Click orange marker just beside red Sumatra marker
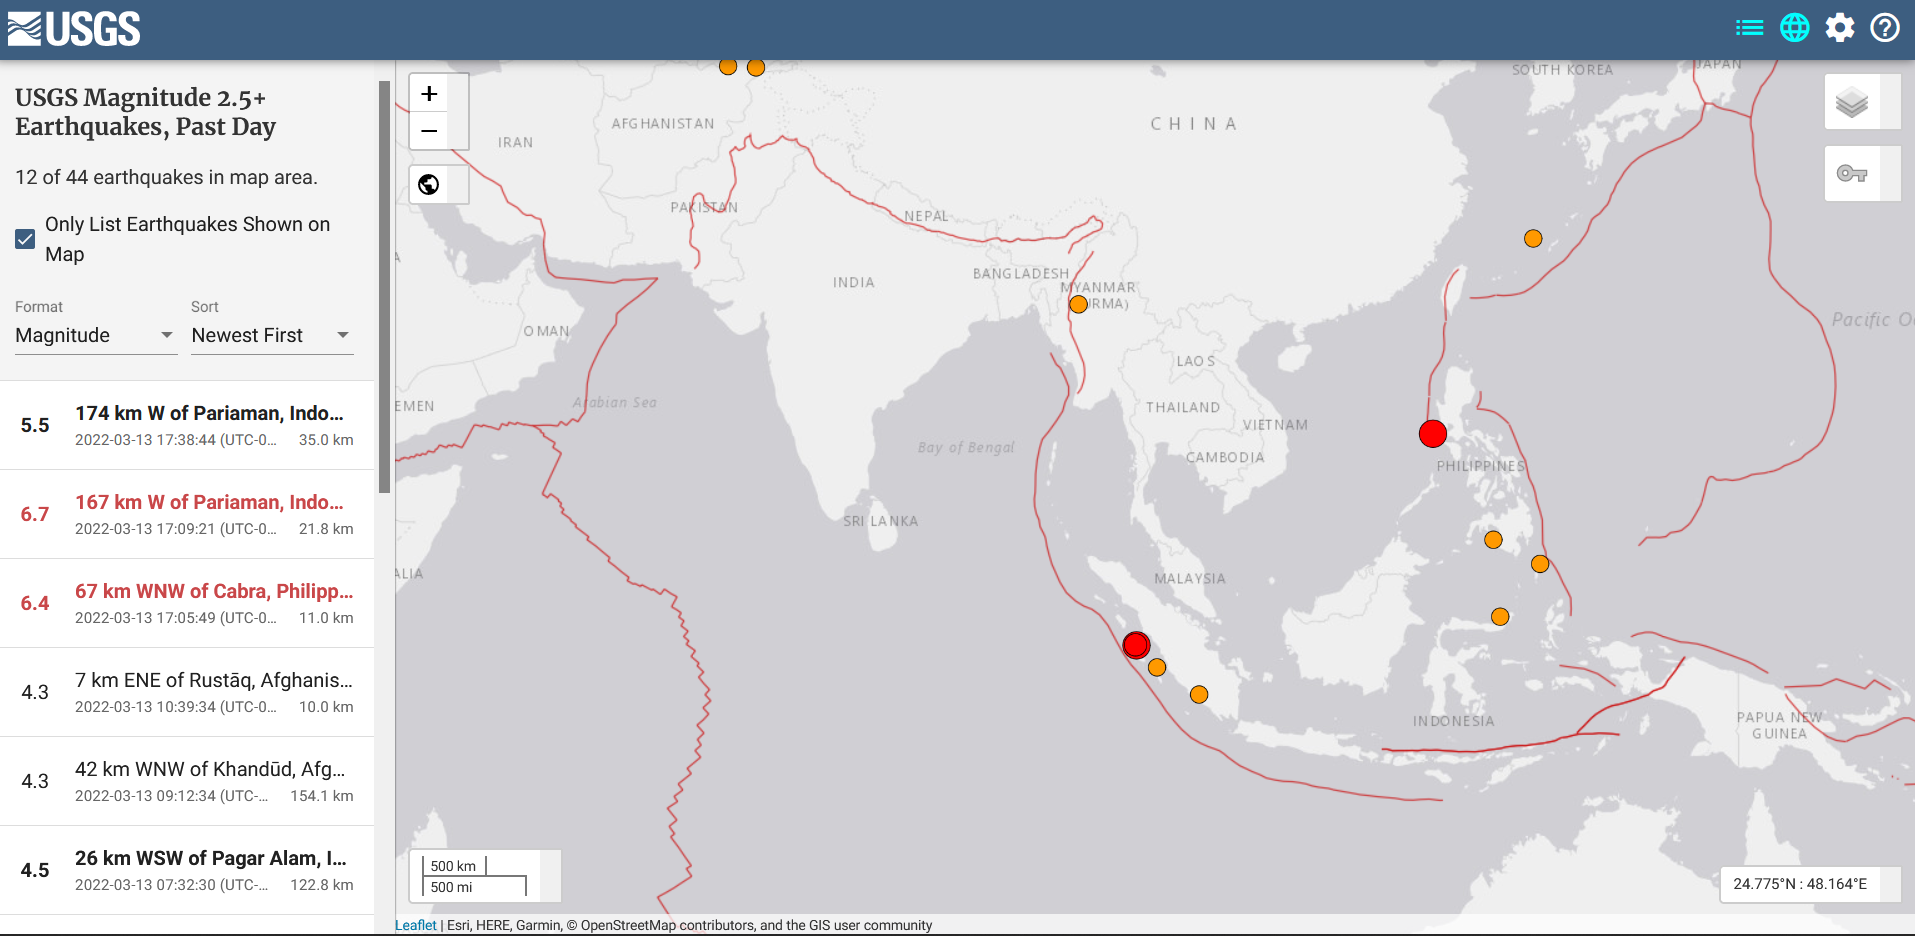 1157,667
